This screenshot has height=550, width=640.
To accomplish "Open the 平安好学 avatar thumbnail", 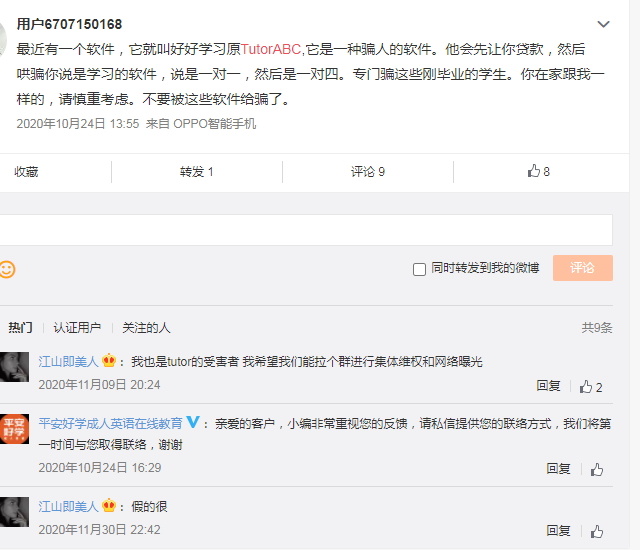I will pos(14,429).
